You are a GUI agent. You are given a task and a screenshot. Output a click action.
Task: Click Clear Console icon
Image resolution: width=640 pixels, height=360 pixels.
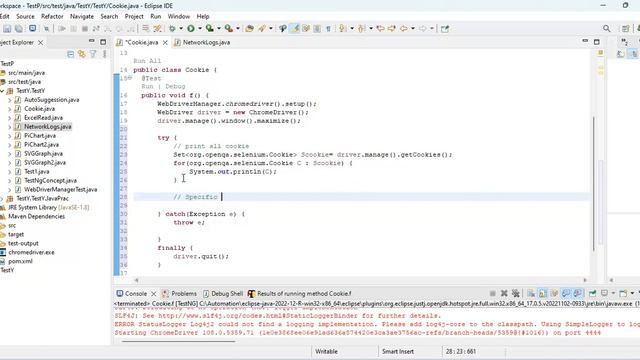pyautogui.click(x=531, y=293)
